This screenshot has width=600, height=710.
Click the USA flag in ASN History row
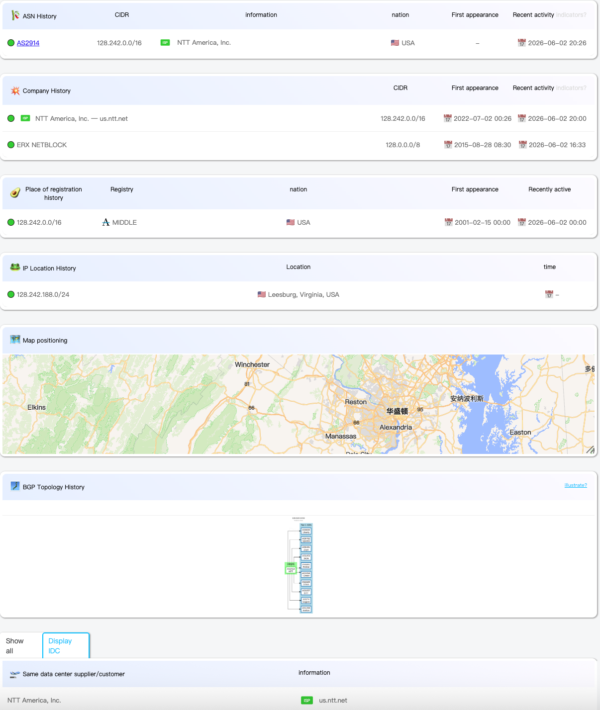(395, 43)
